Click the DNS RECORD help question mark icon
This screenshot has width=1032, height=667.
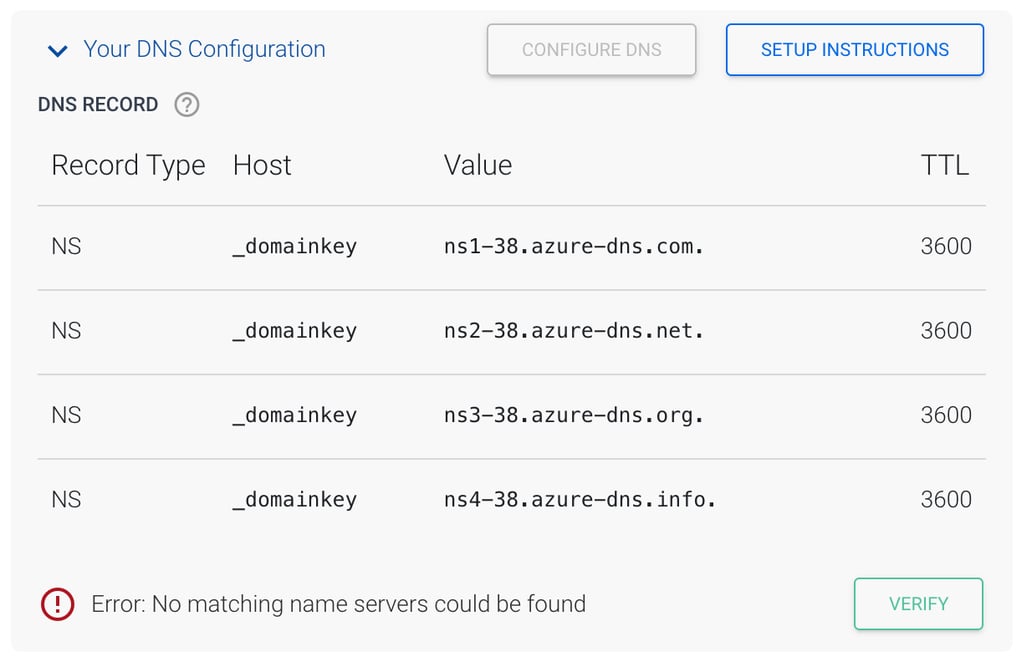[186, 104]
